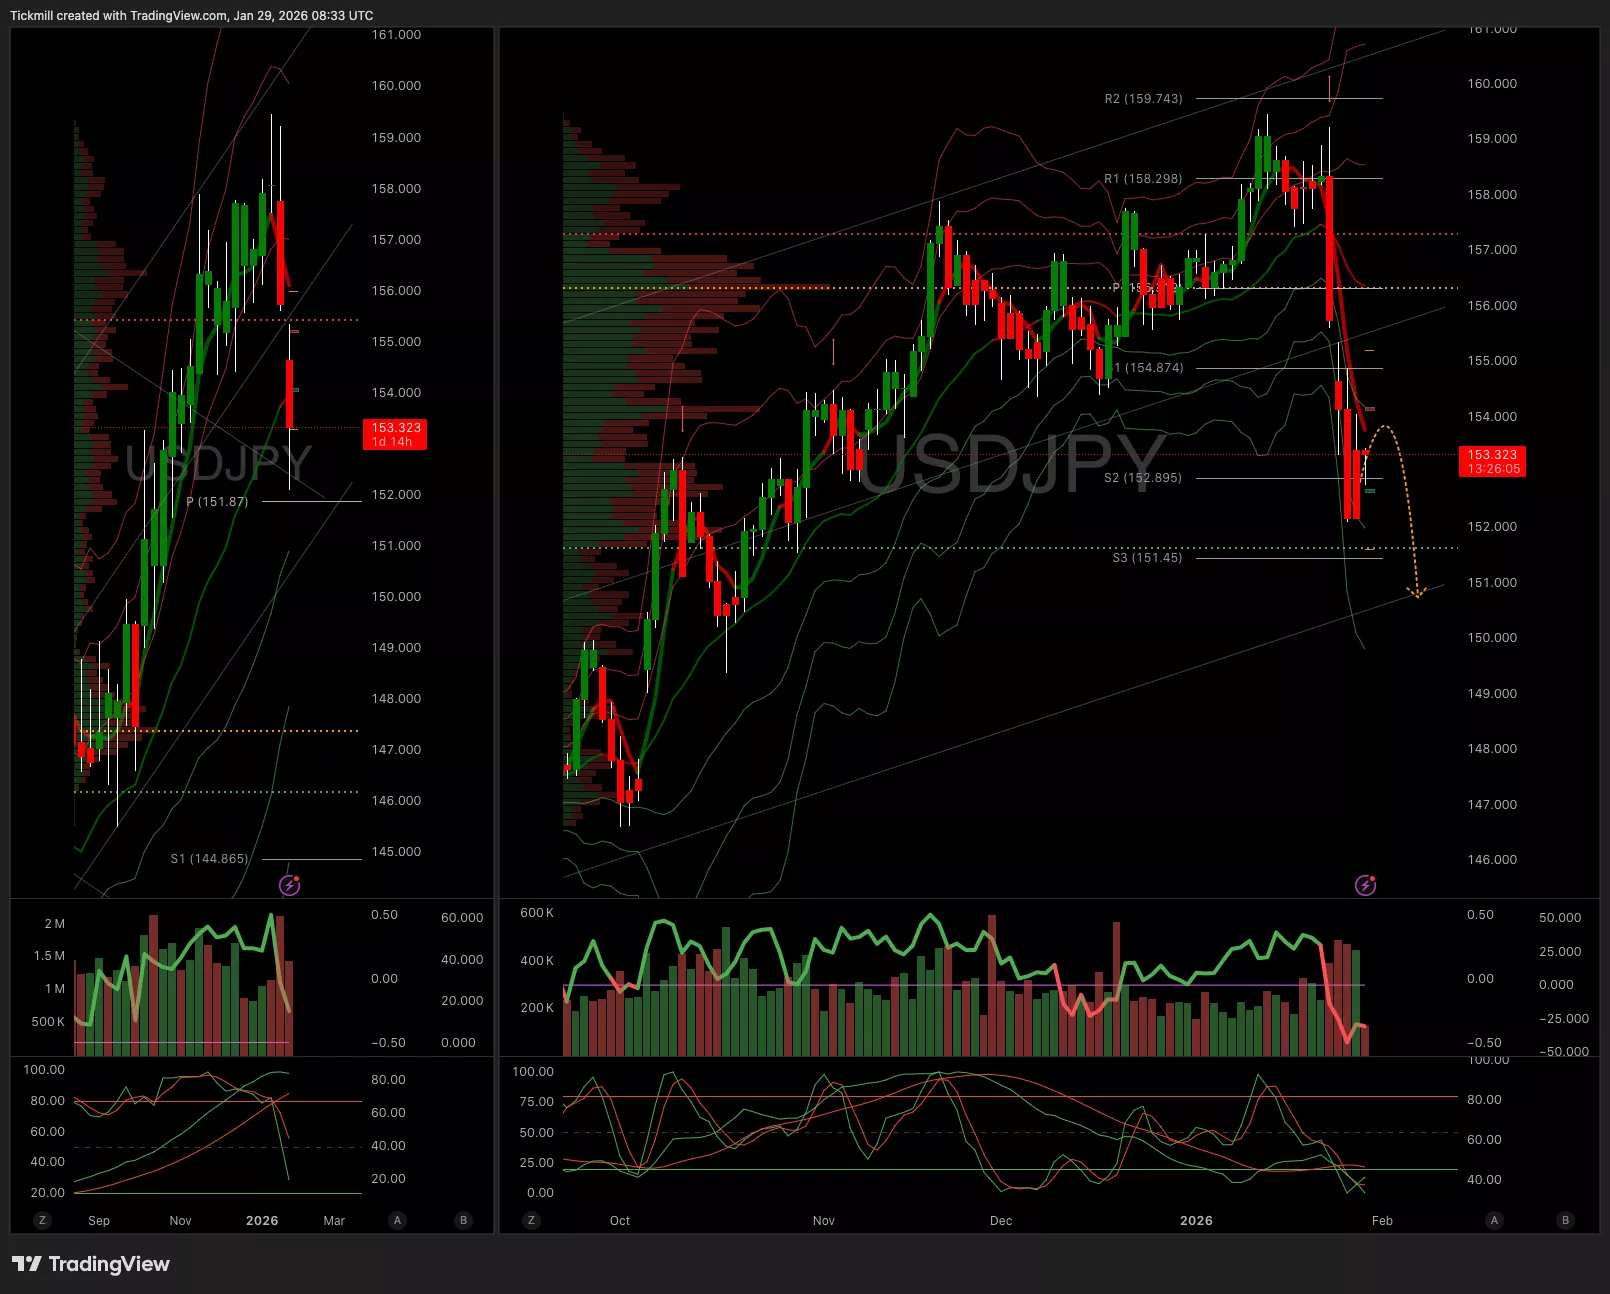Screen dimensions: 1610x1294
Task: Click the red 153.323 price label on left chart
Action: (x=395, y=434)
